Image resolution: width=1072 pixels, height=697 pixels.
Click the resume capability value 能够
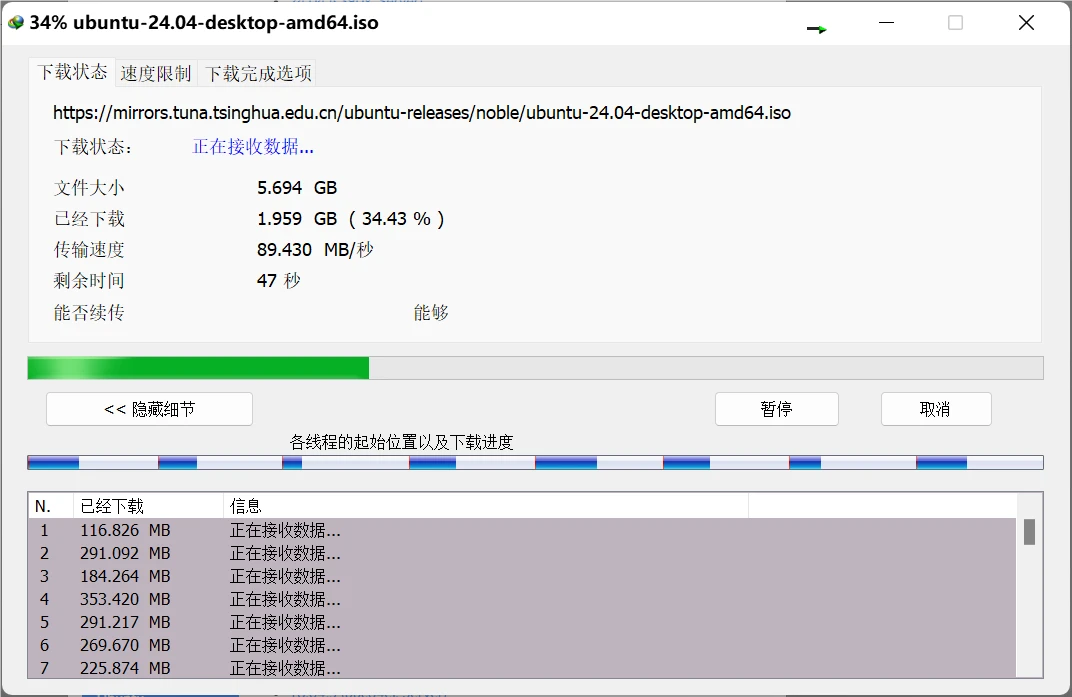(x=431, y=313)
